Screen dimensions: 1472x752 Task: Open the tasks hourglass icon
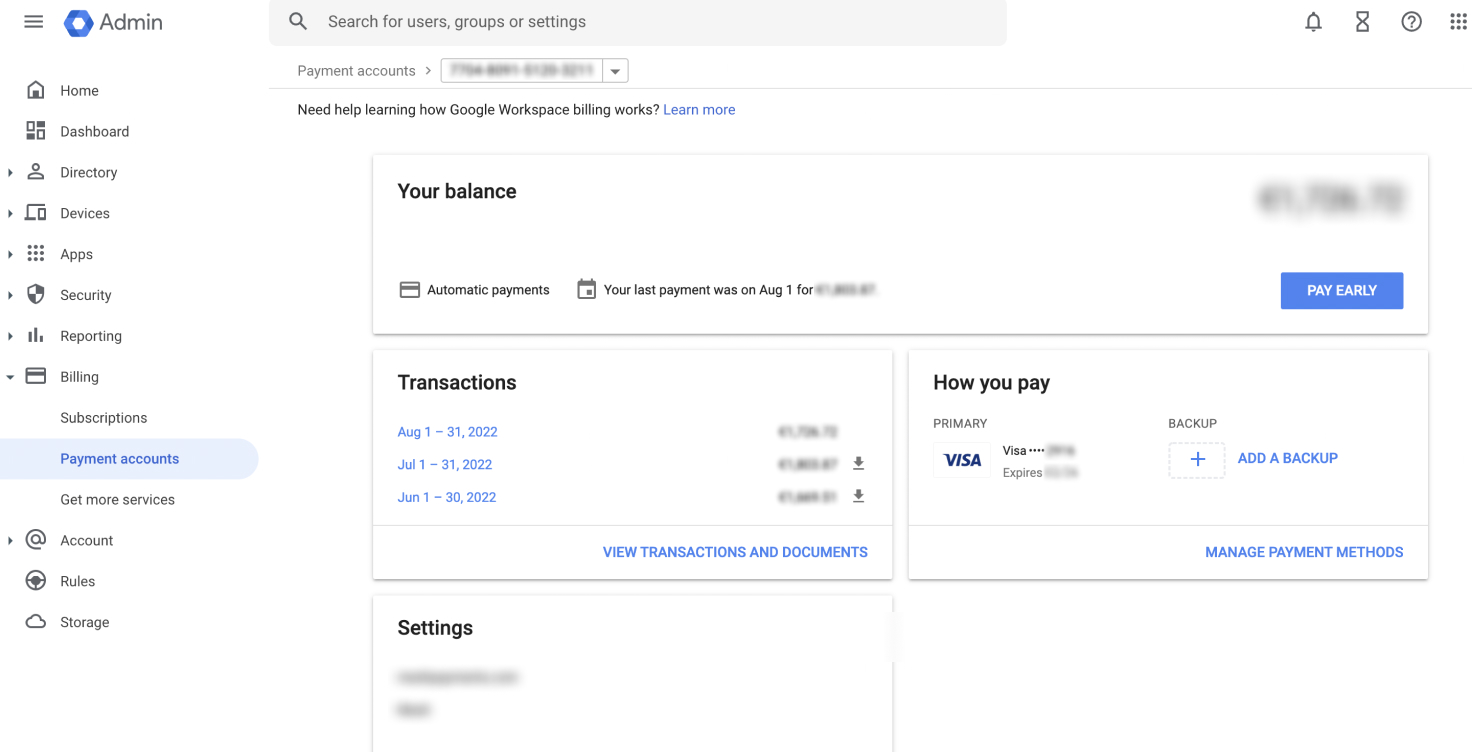(x=1362, y=22)
